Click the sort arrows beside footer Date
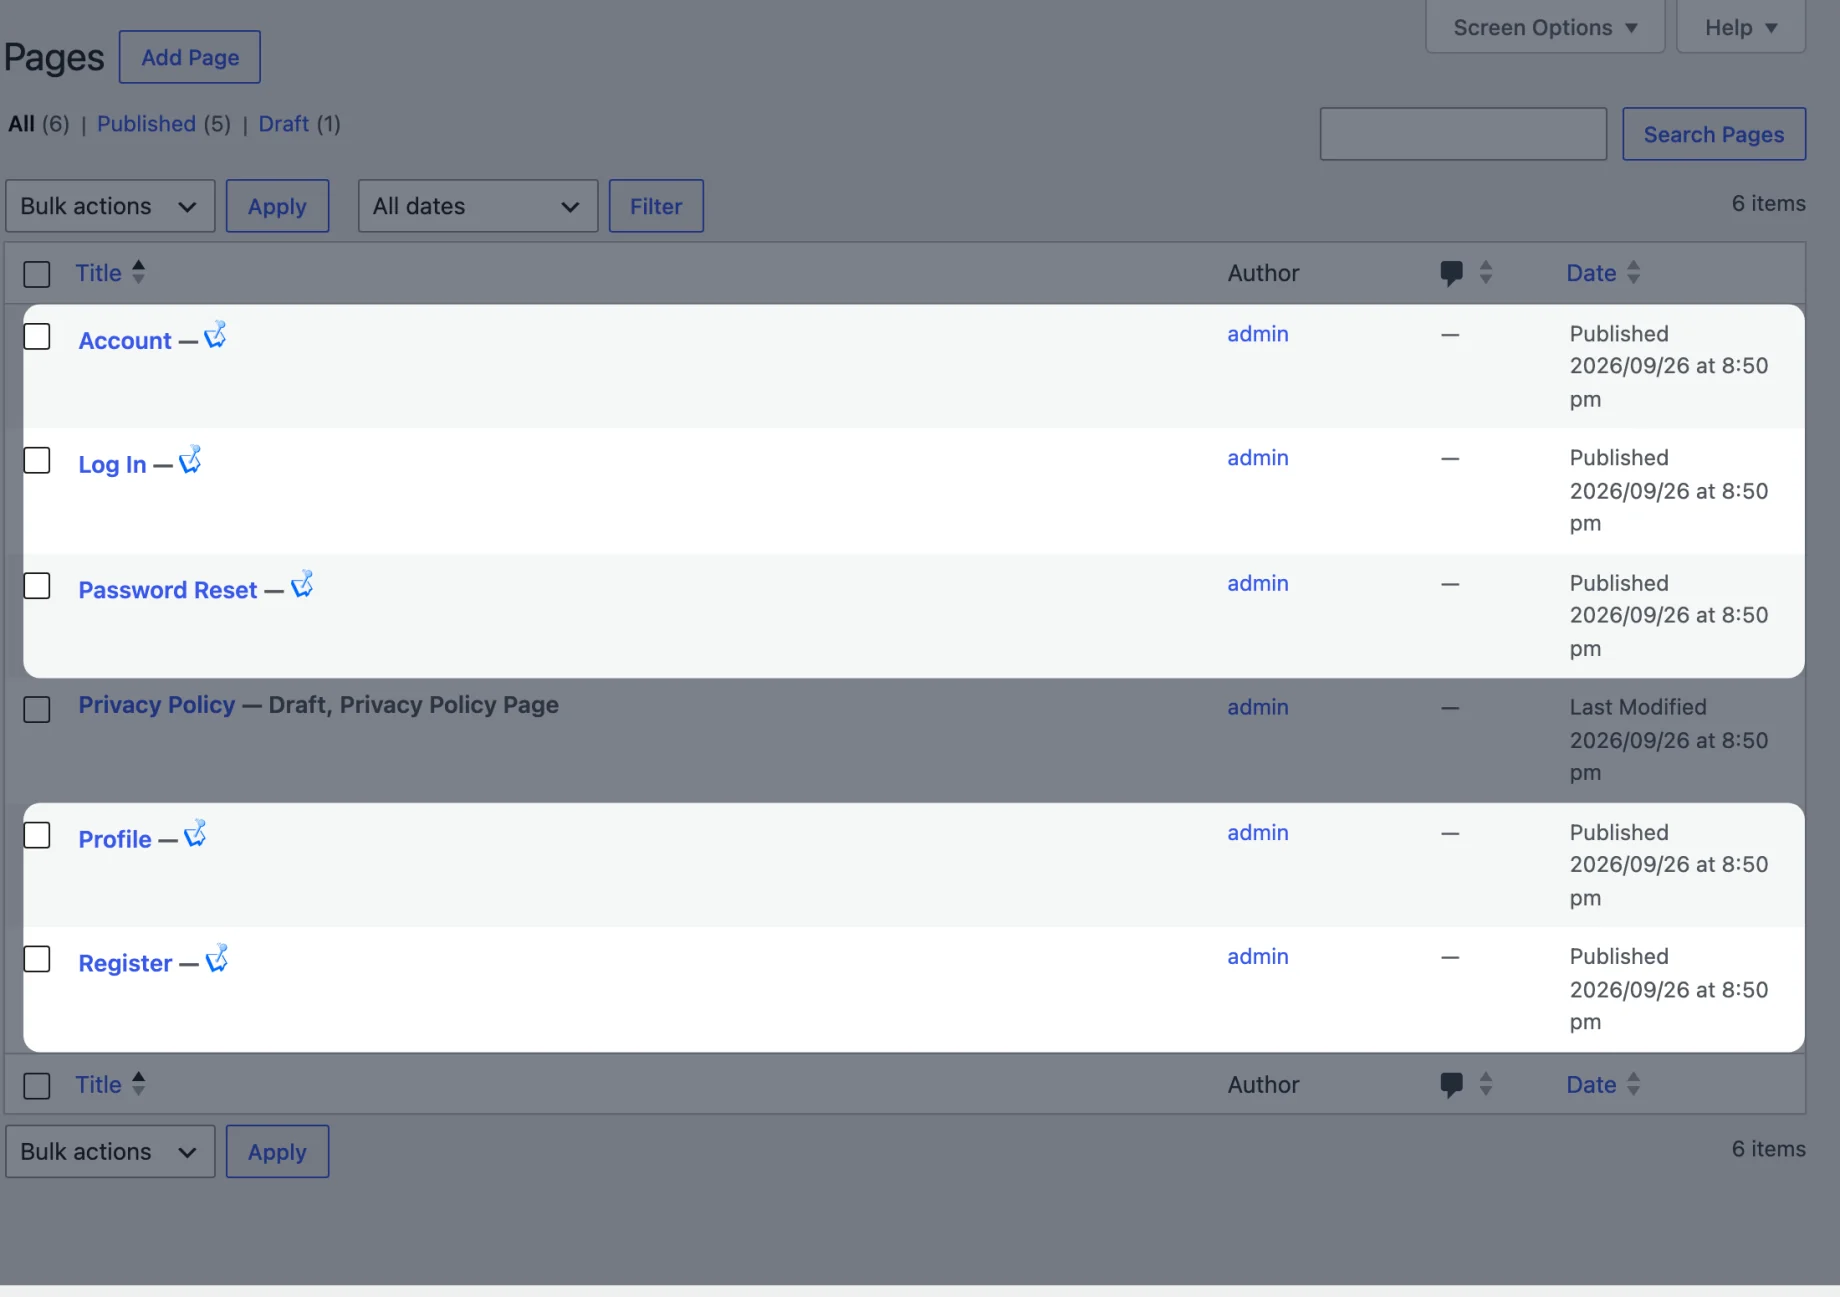The image size is (1840, 1297). [x=1633, y=1084]
